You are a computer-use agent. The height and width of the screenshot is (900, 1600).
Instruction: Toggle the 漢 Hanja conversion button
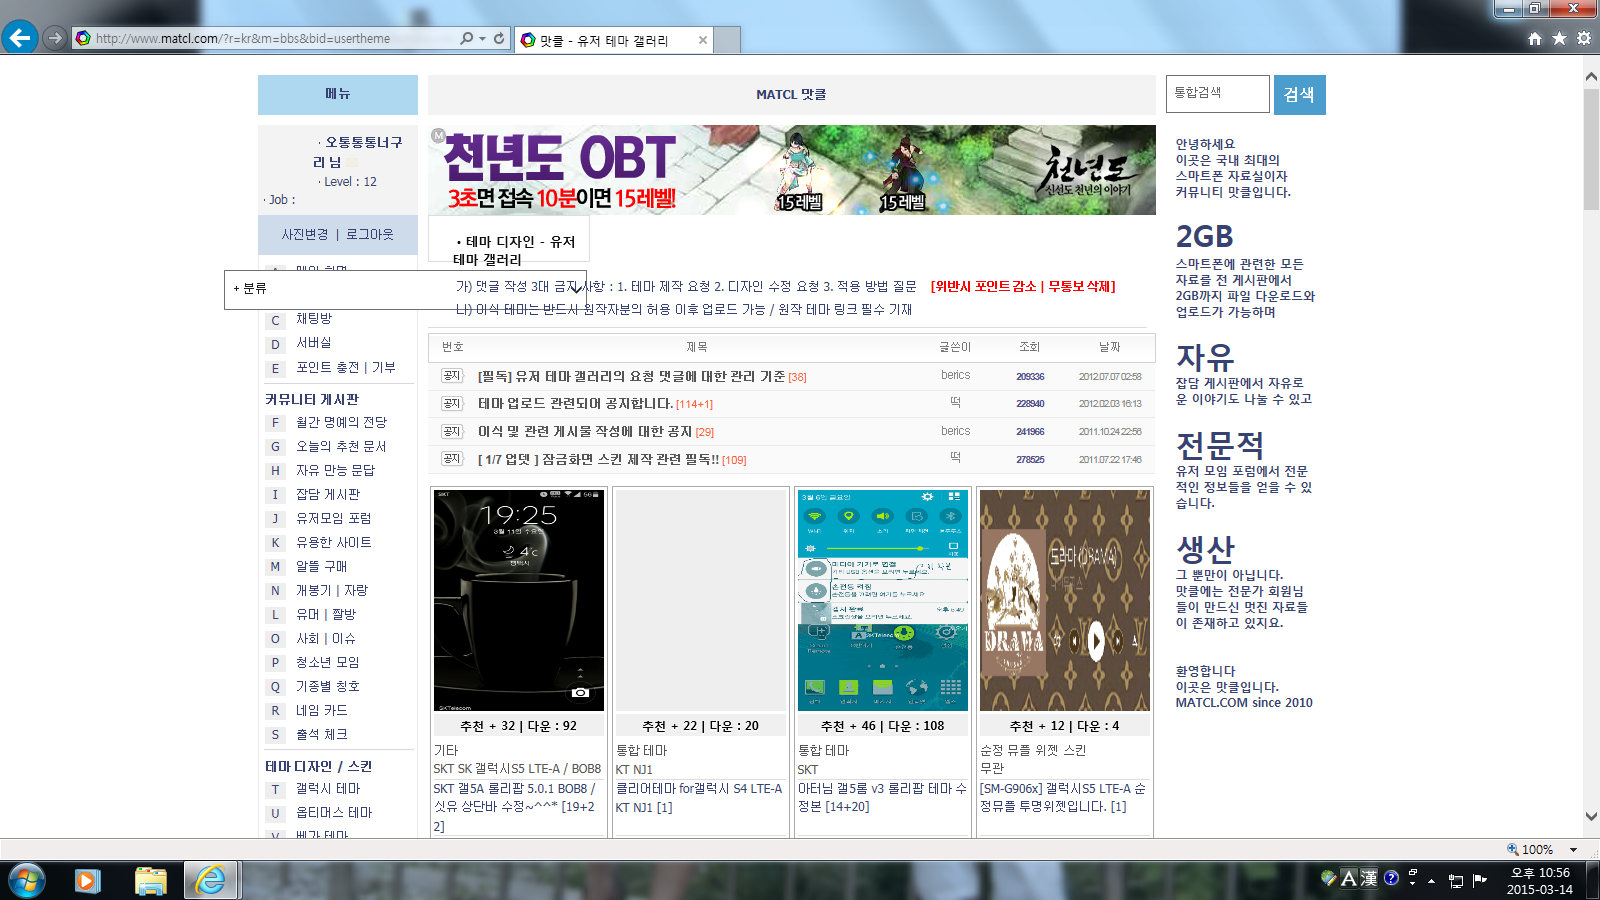pos(1369,878)
